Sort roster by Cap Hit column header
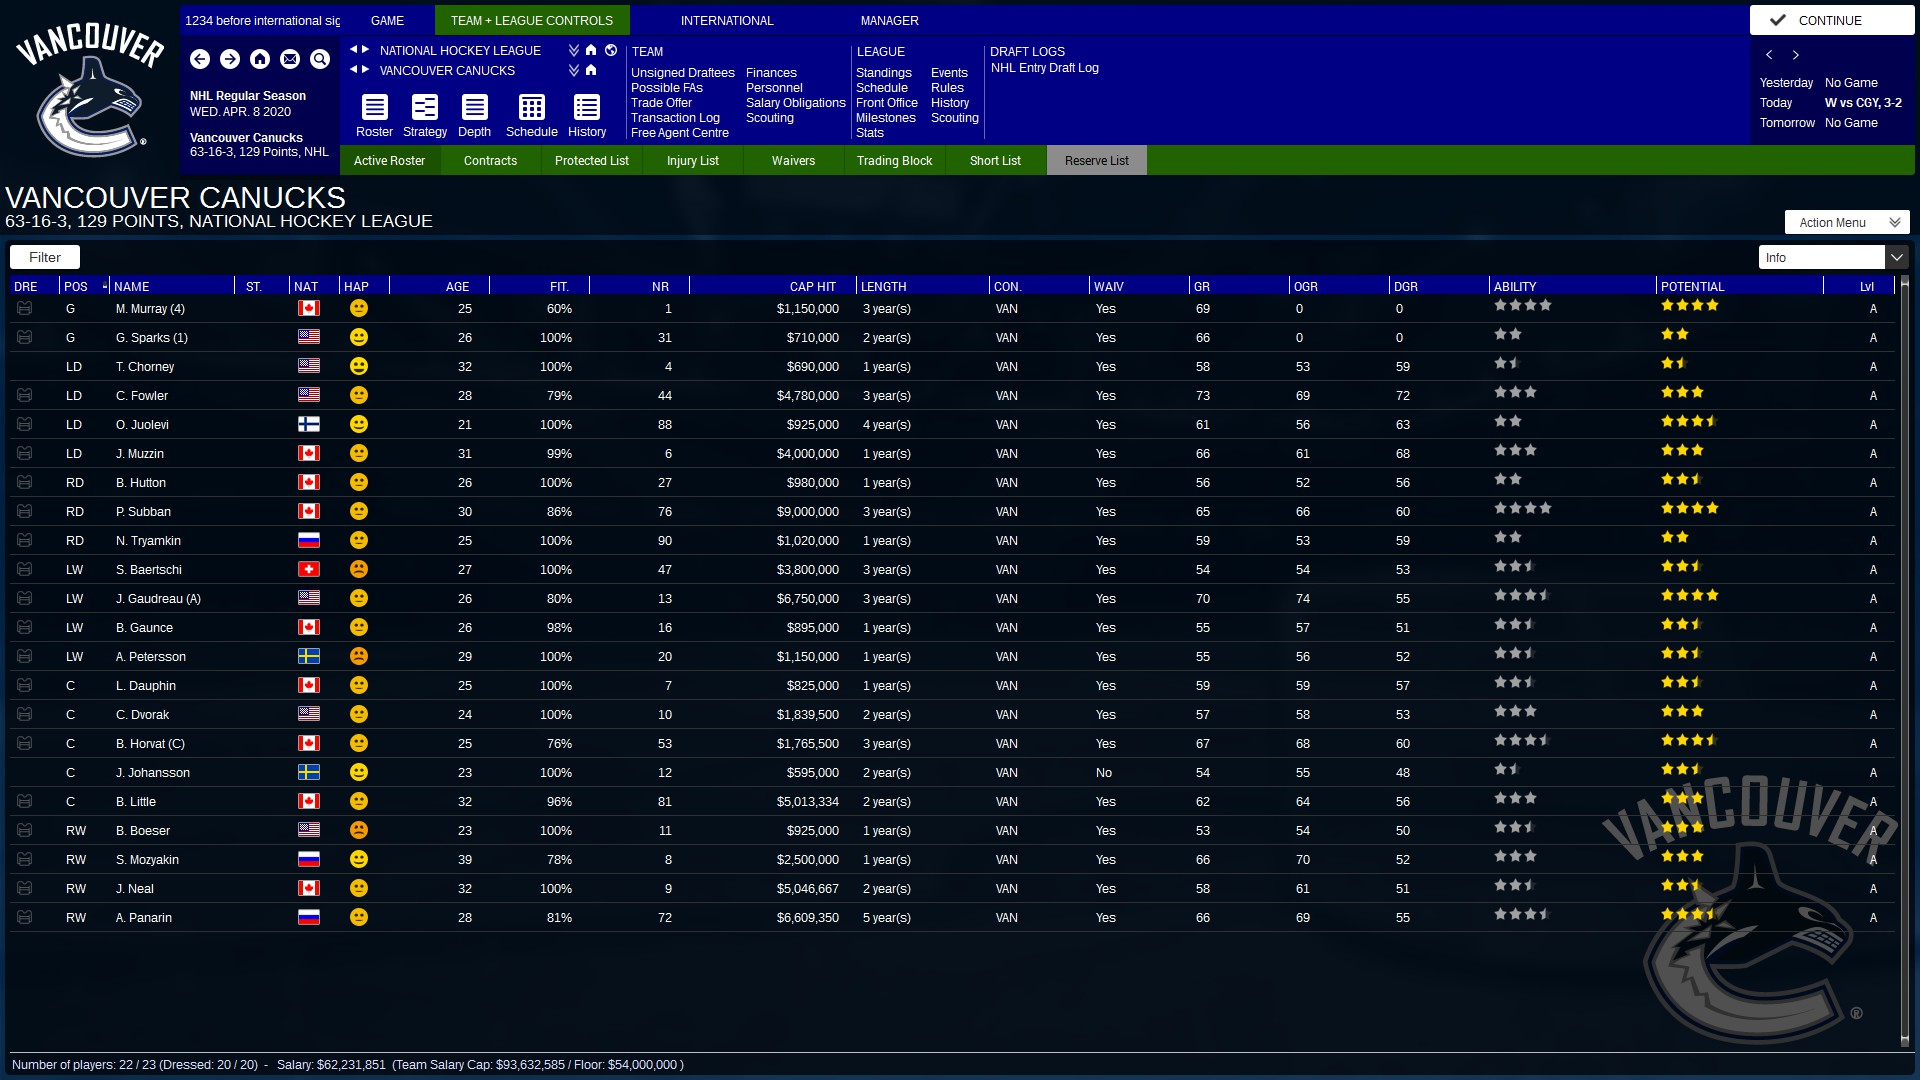Screen dimensions: 1920x1080 [812, 287]
